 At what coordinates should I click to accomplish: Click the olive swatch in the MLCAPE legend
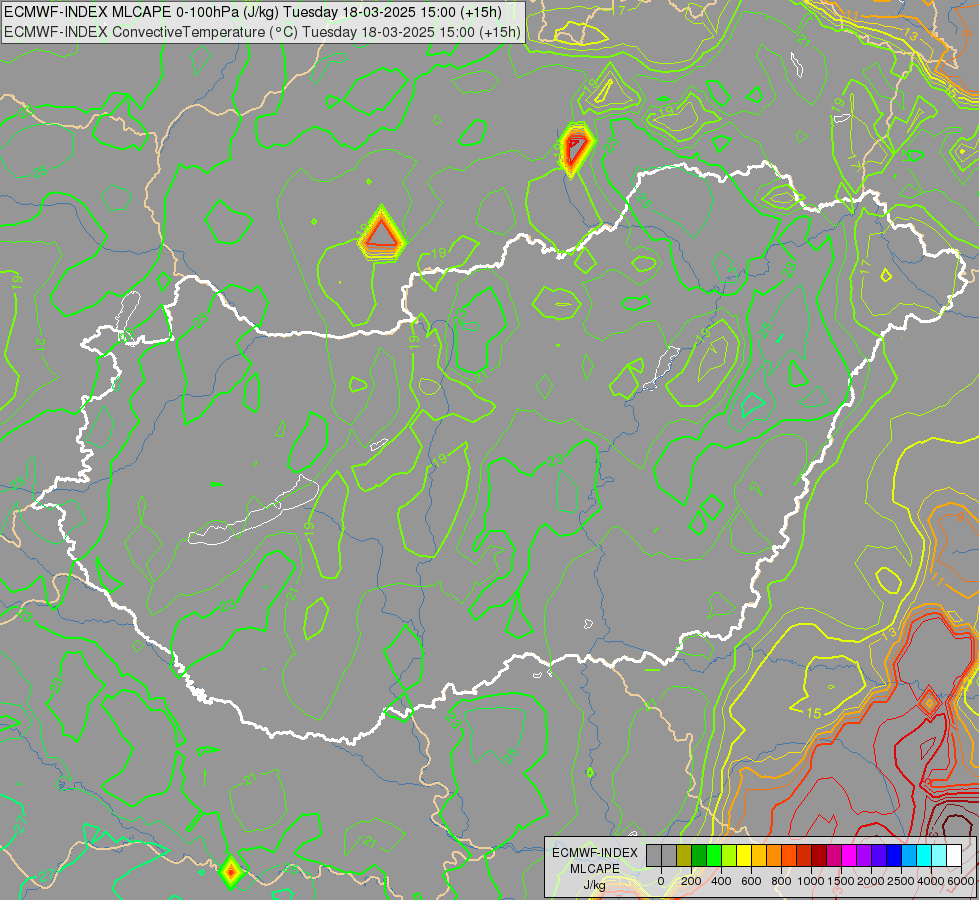pyautogui.click(x=684, y=856)
